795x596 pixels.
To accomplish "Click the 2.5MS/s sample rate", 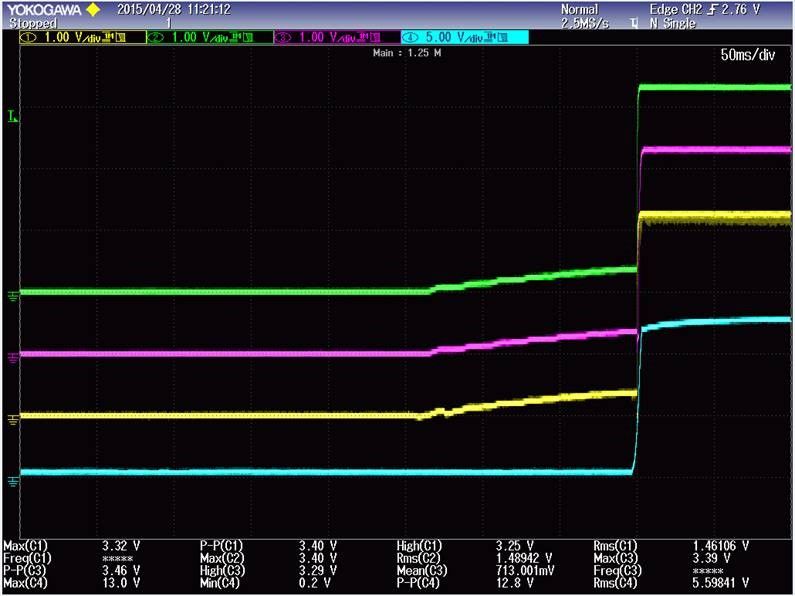I will point(585,23).
